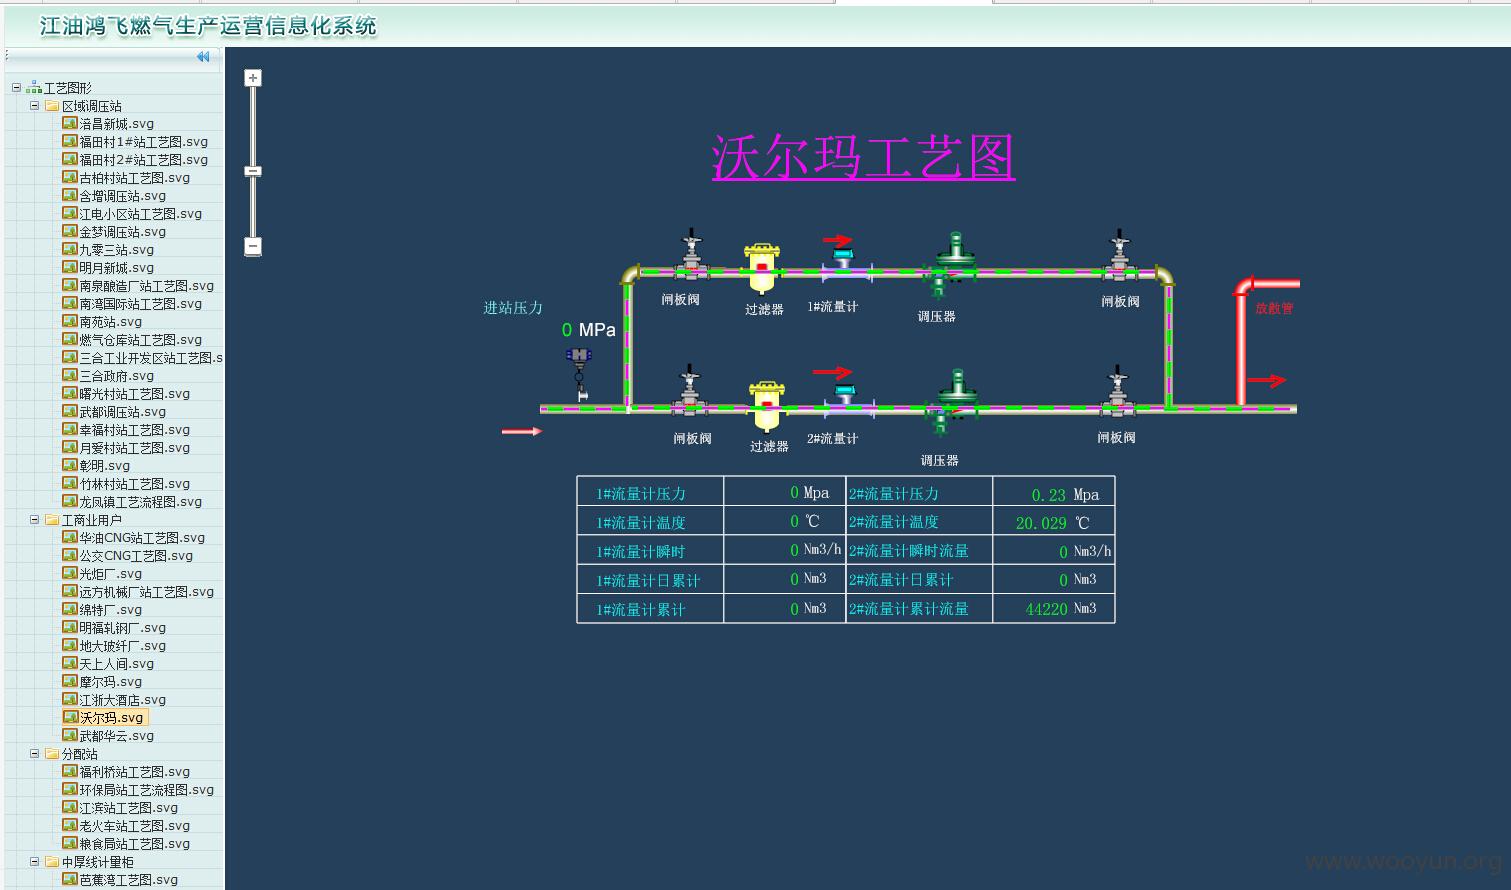
Task: Select 三合政府.svg
Action: [x=117, y=376]
